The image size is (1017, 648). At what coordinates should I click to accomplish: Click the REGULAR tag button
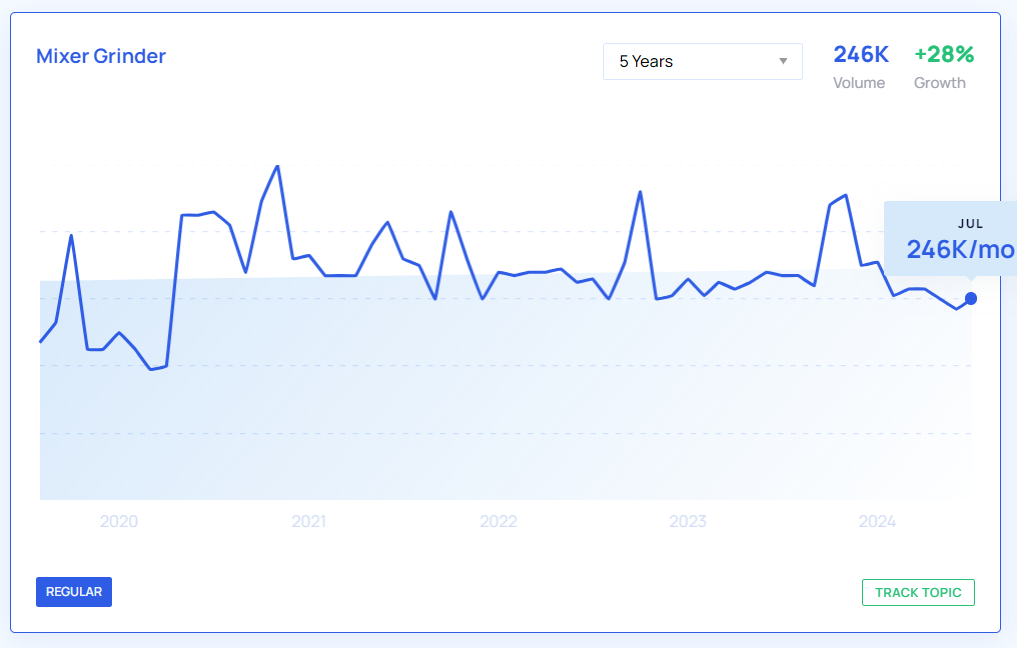coord(74,592)
